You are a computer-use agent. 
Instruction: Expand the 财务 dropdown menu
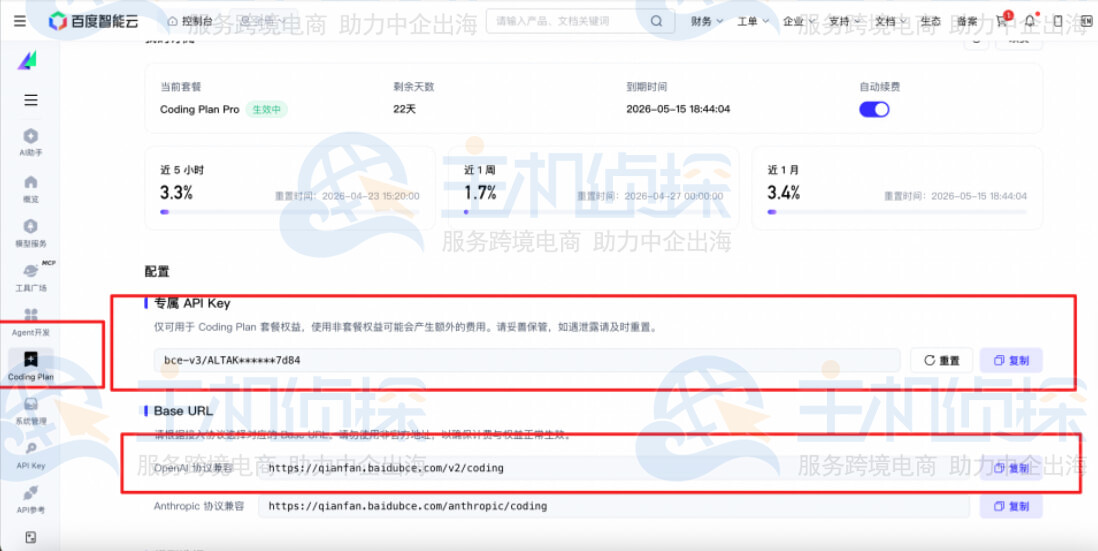707,21
